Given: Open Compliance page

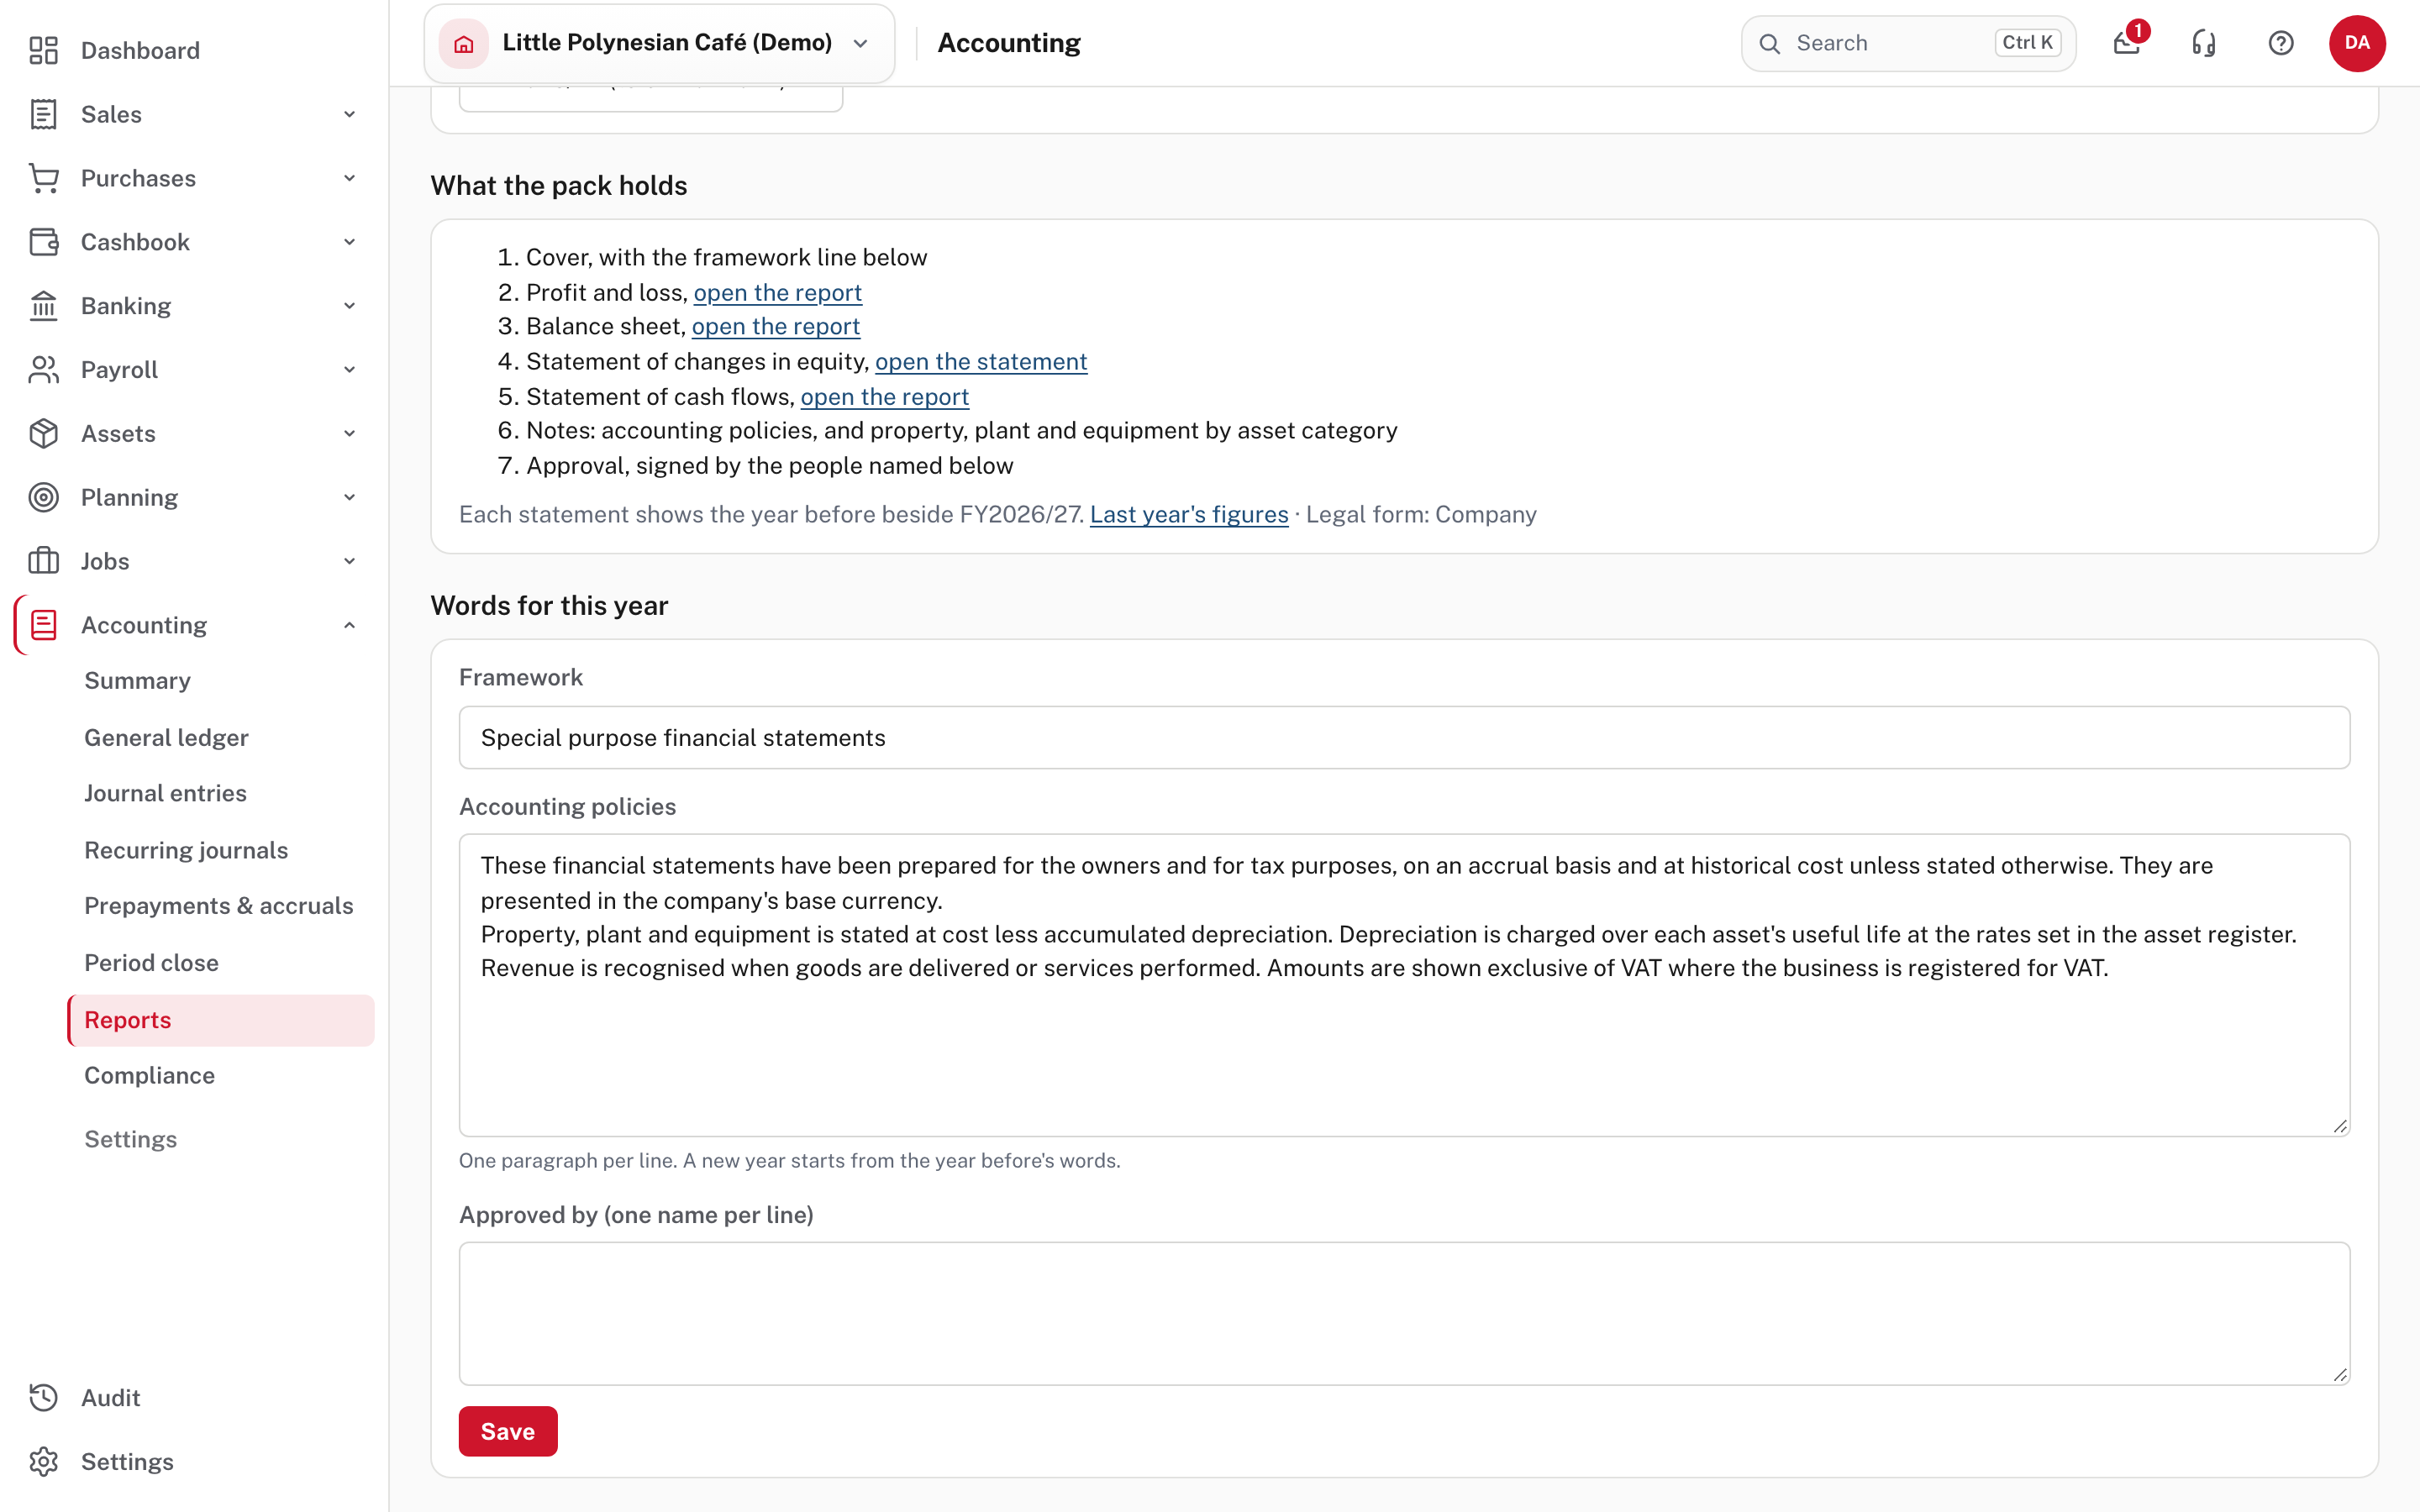Looking at the screenshot, I should (149, 1076).
